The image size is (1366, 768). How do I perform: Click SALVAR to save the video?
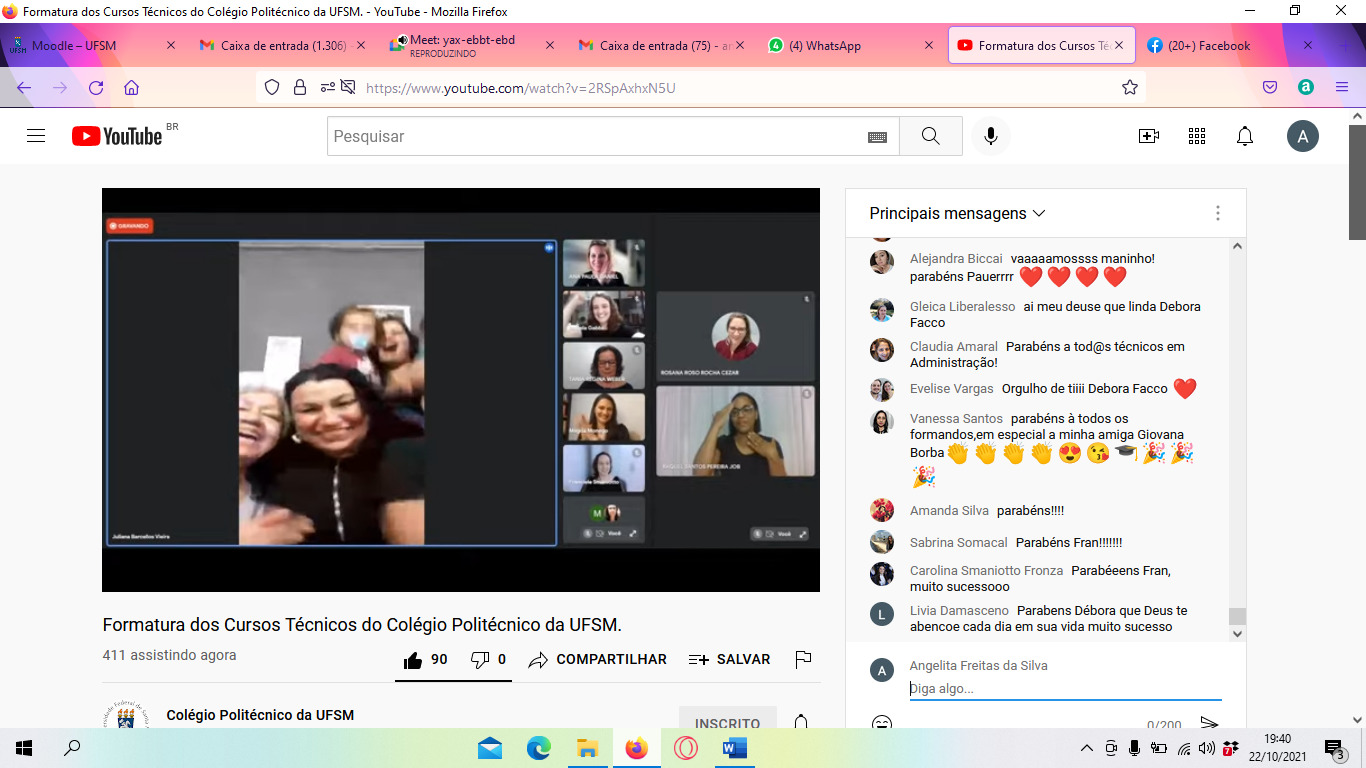pos(729,660)
